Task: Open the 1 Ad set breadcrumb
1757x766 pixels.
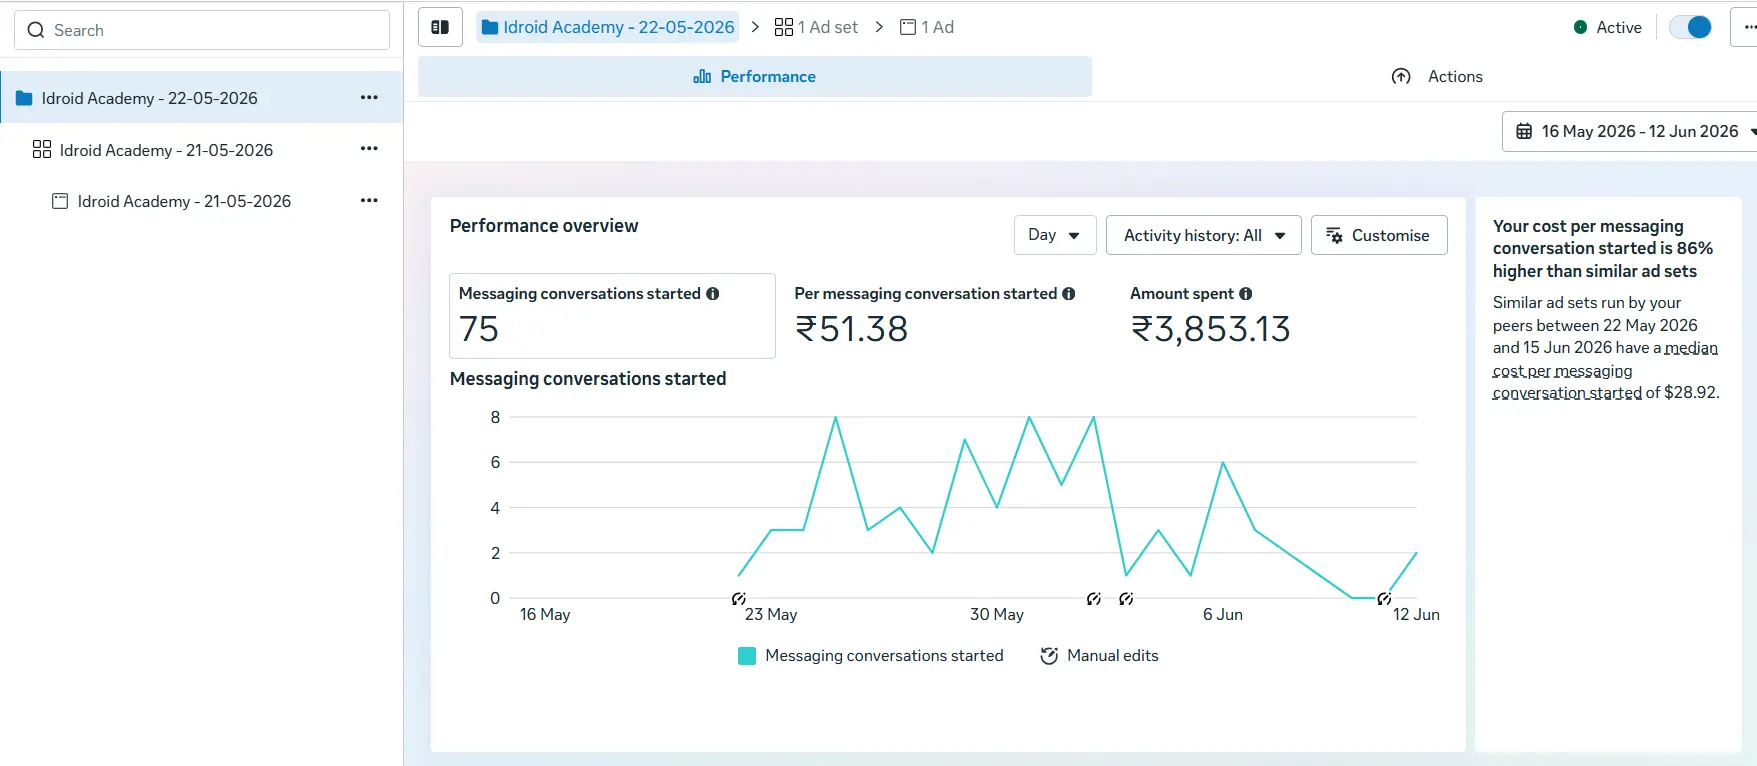Action: [817, 27]
